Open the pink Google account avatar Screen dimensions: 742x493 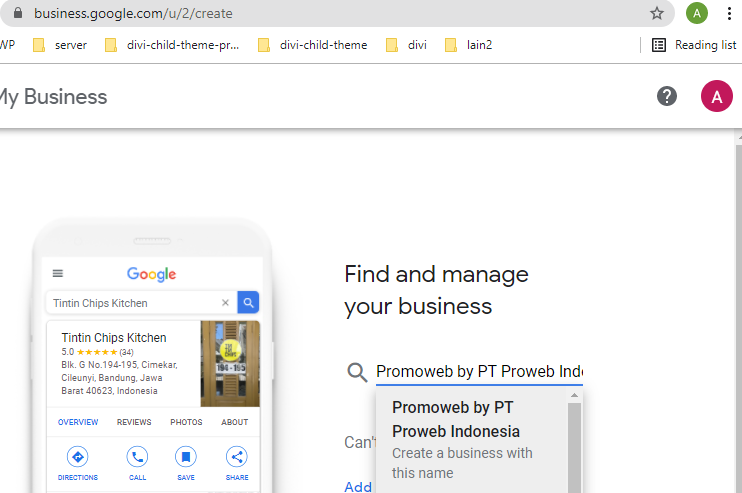[x=716, y=96]
